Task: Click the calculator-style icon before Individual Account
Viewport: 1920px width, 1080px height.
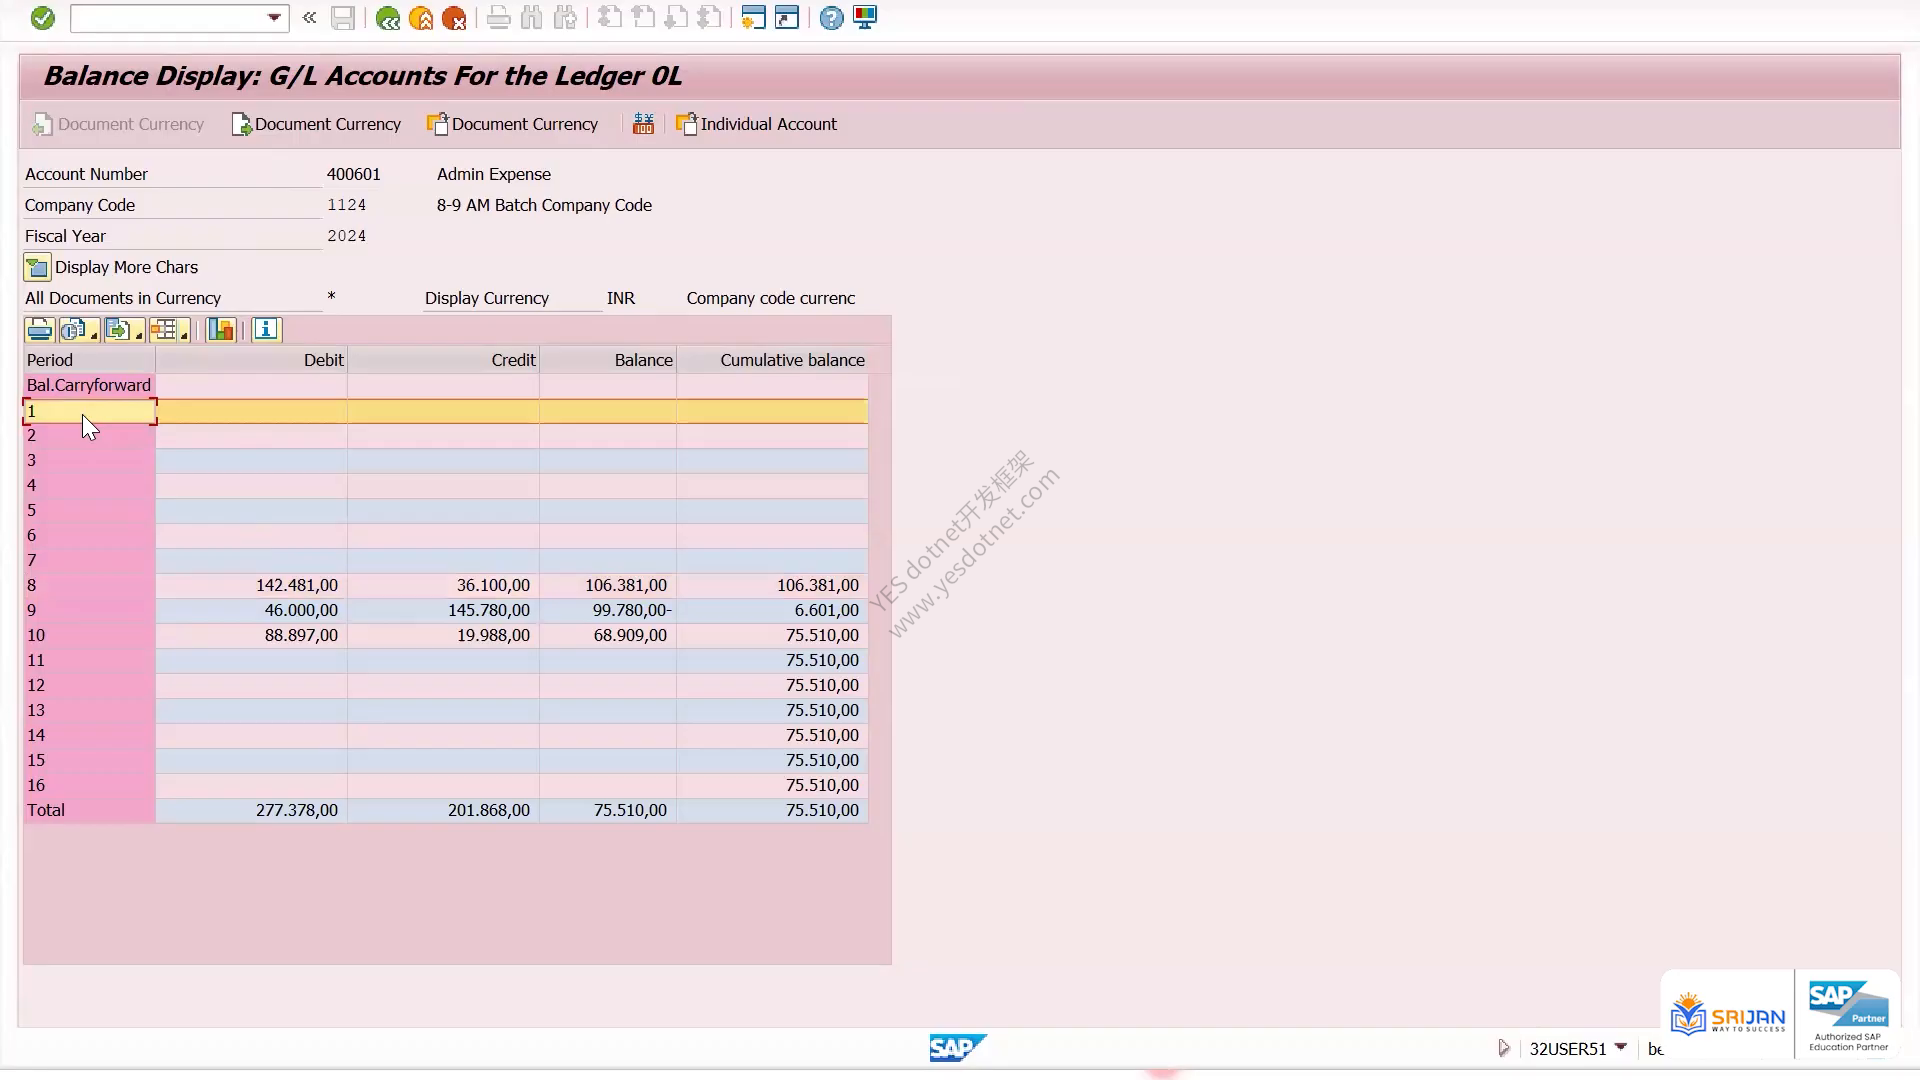Action: pos(643,124)
